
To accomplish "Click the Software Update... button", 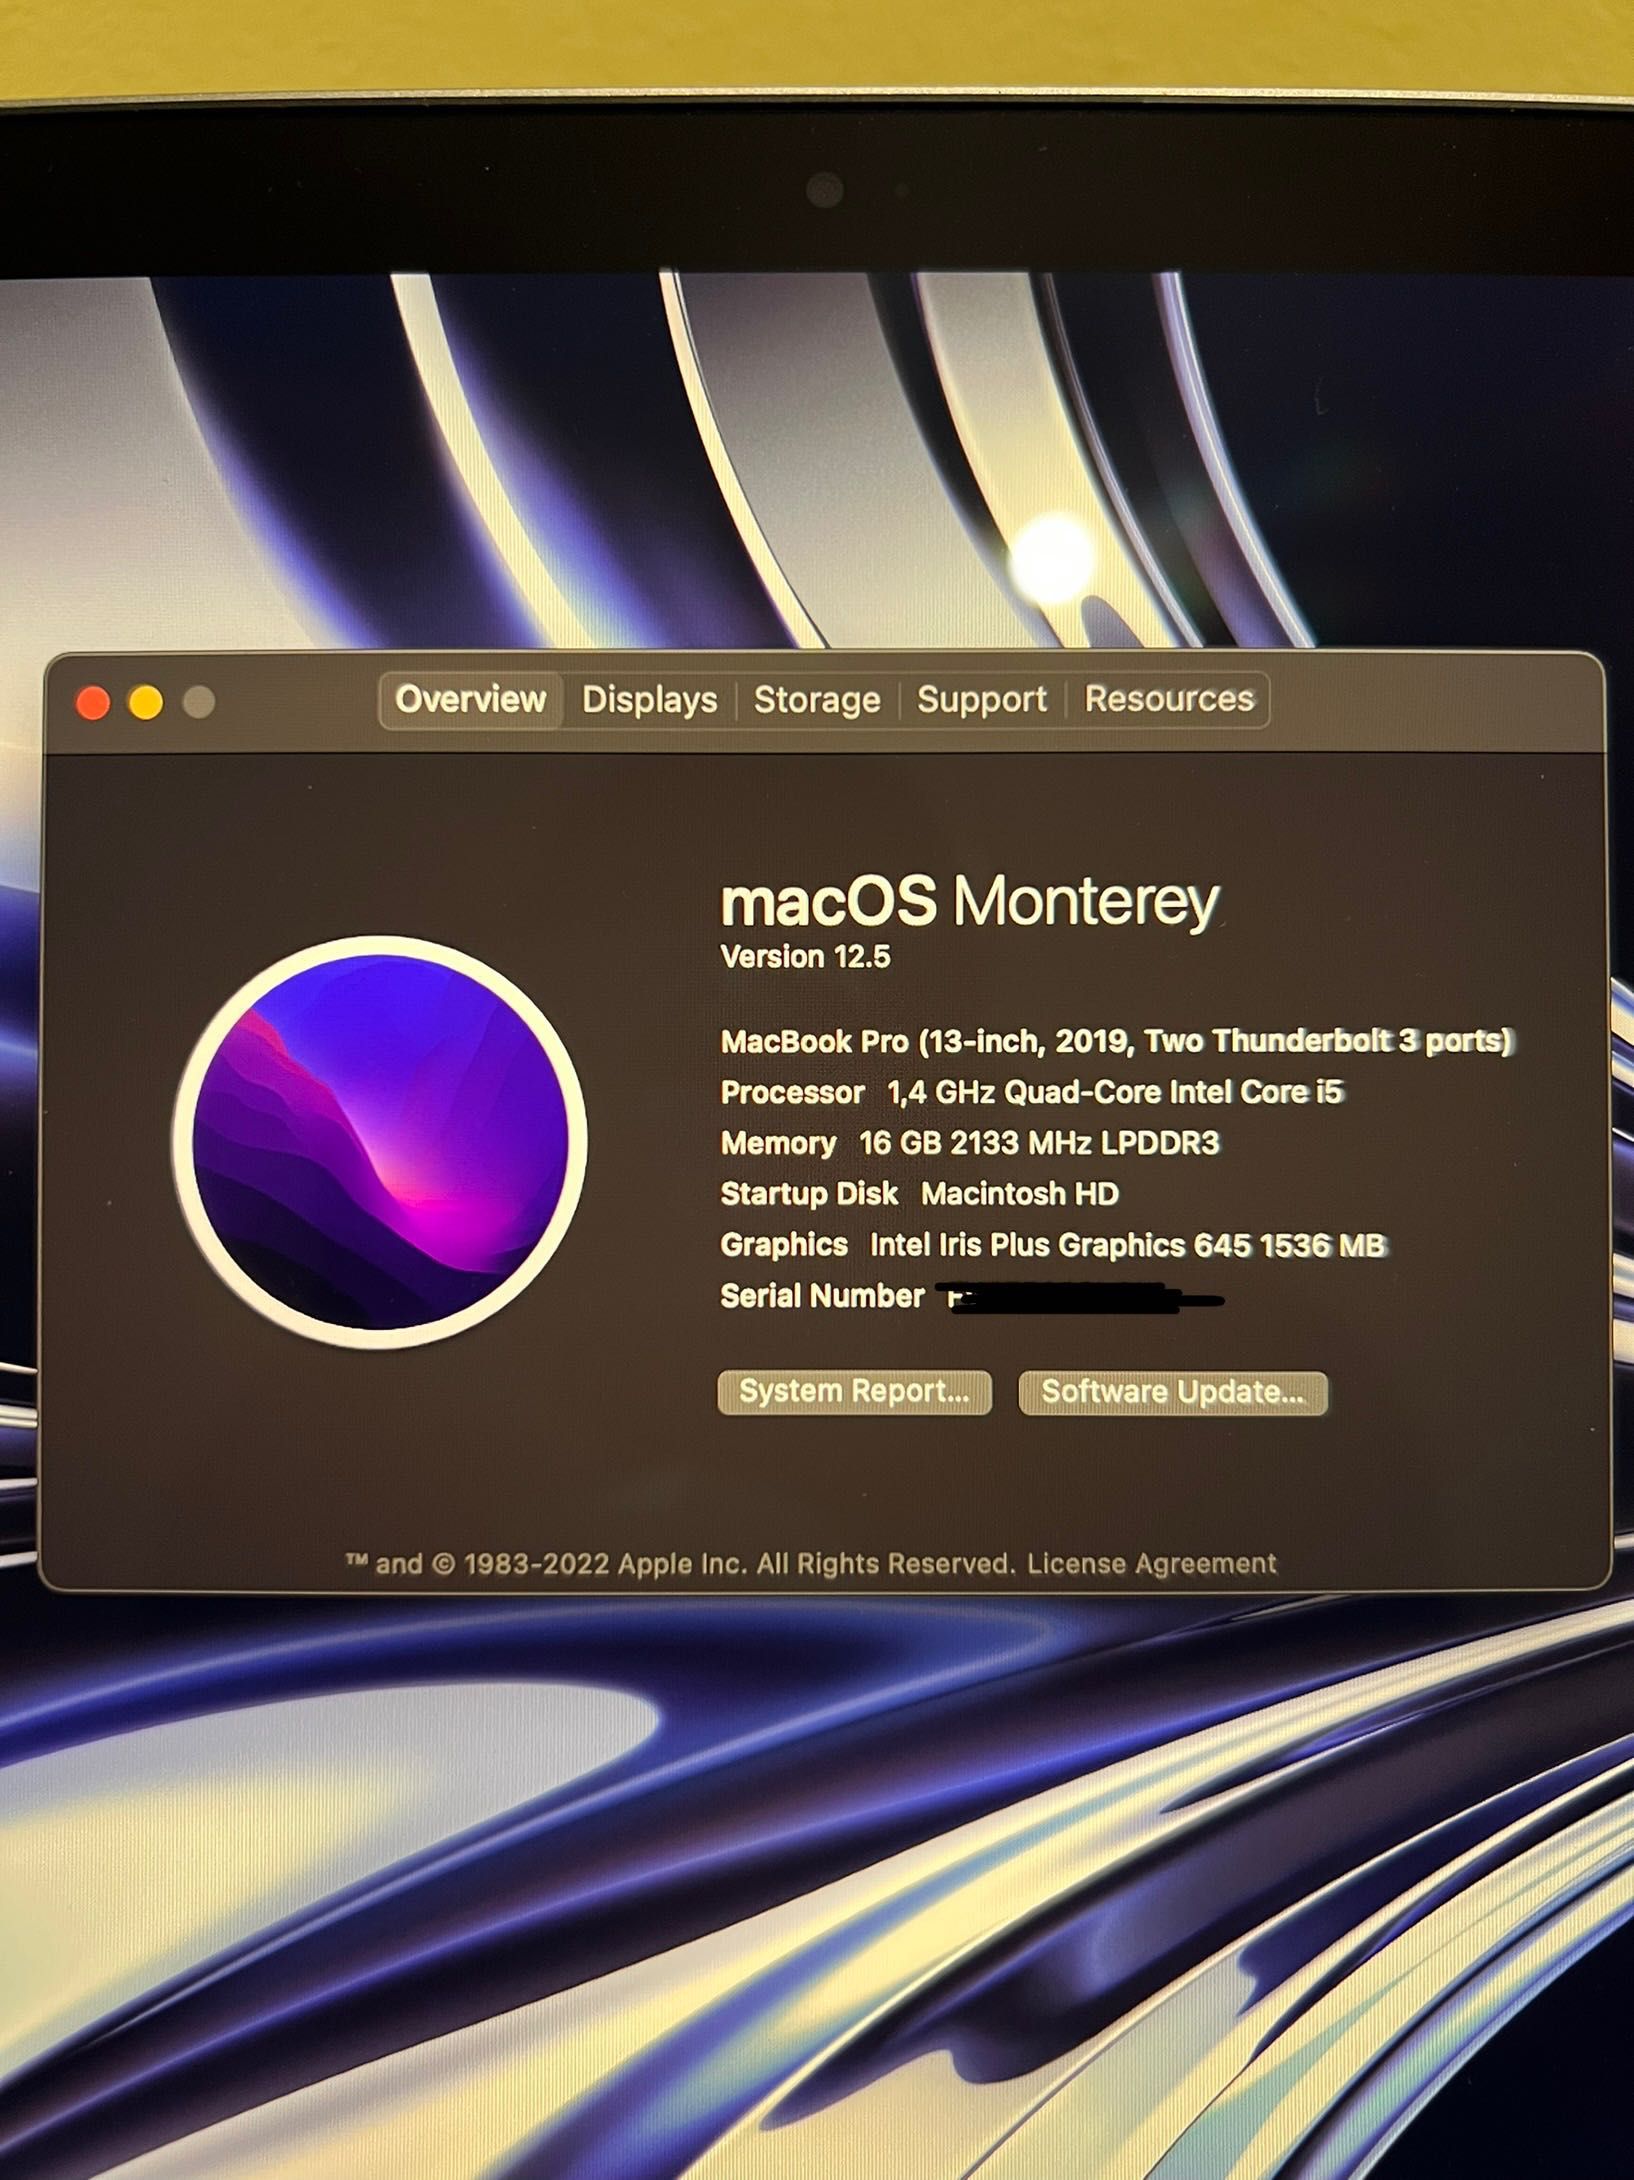I will tap(1173, 1392).
